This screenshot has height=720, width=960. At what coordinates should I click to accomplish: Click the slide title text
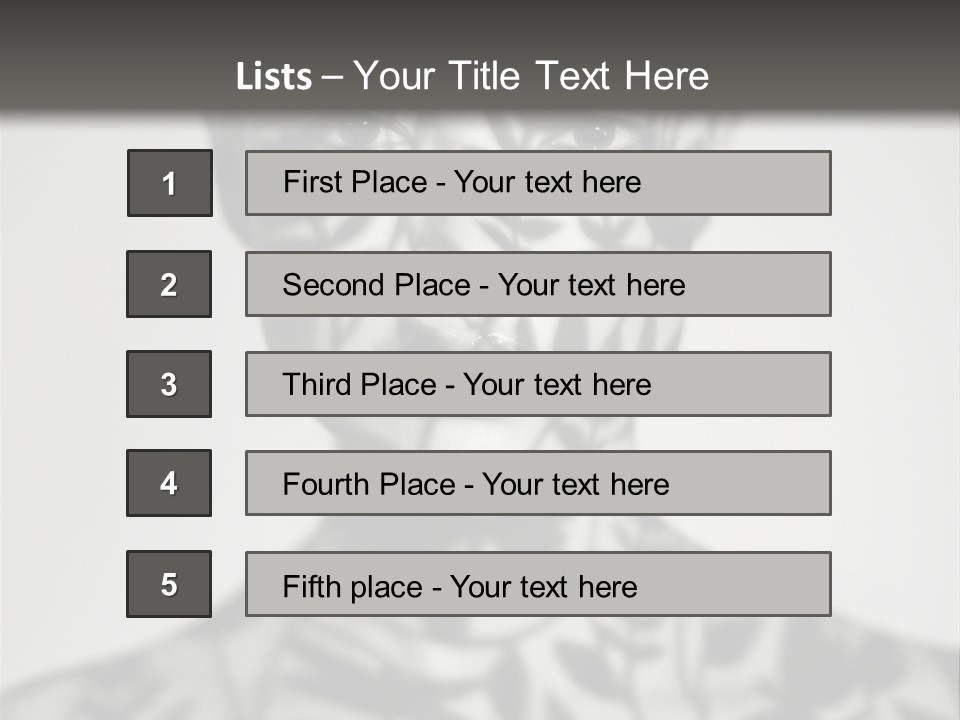click(472, 76)
